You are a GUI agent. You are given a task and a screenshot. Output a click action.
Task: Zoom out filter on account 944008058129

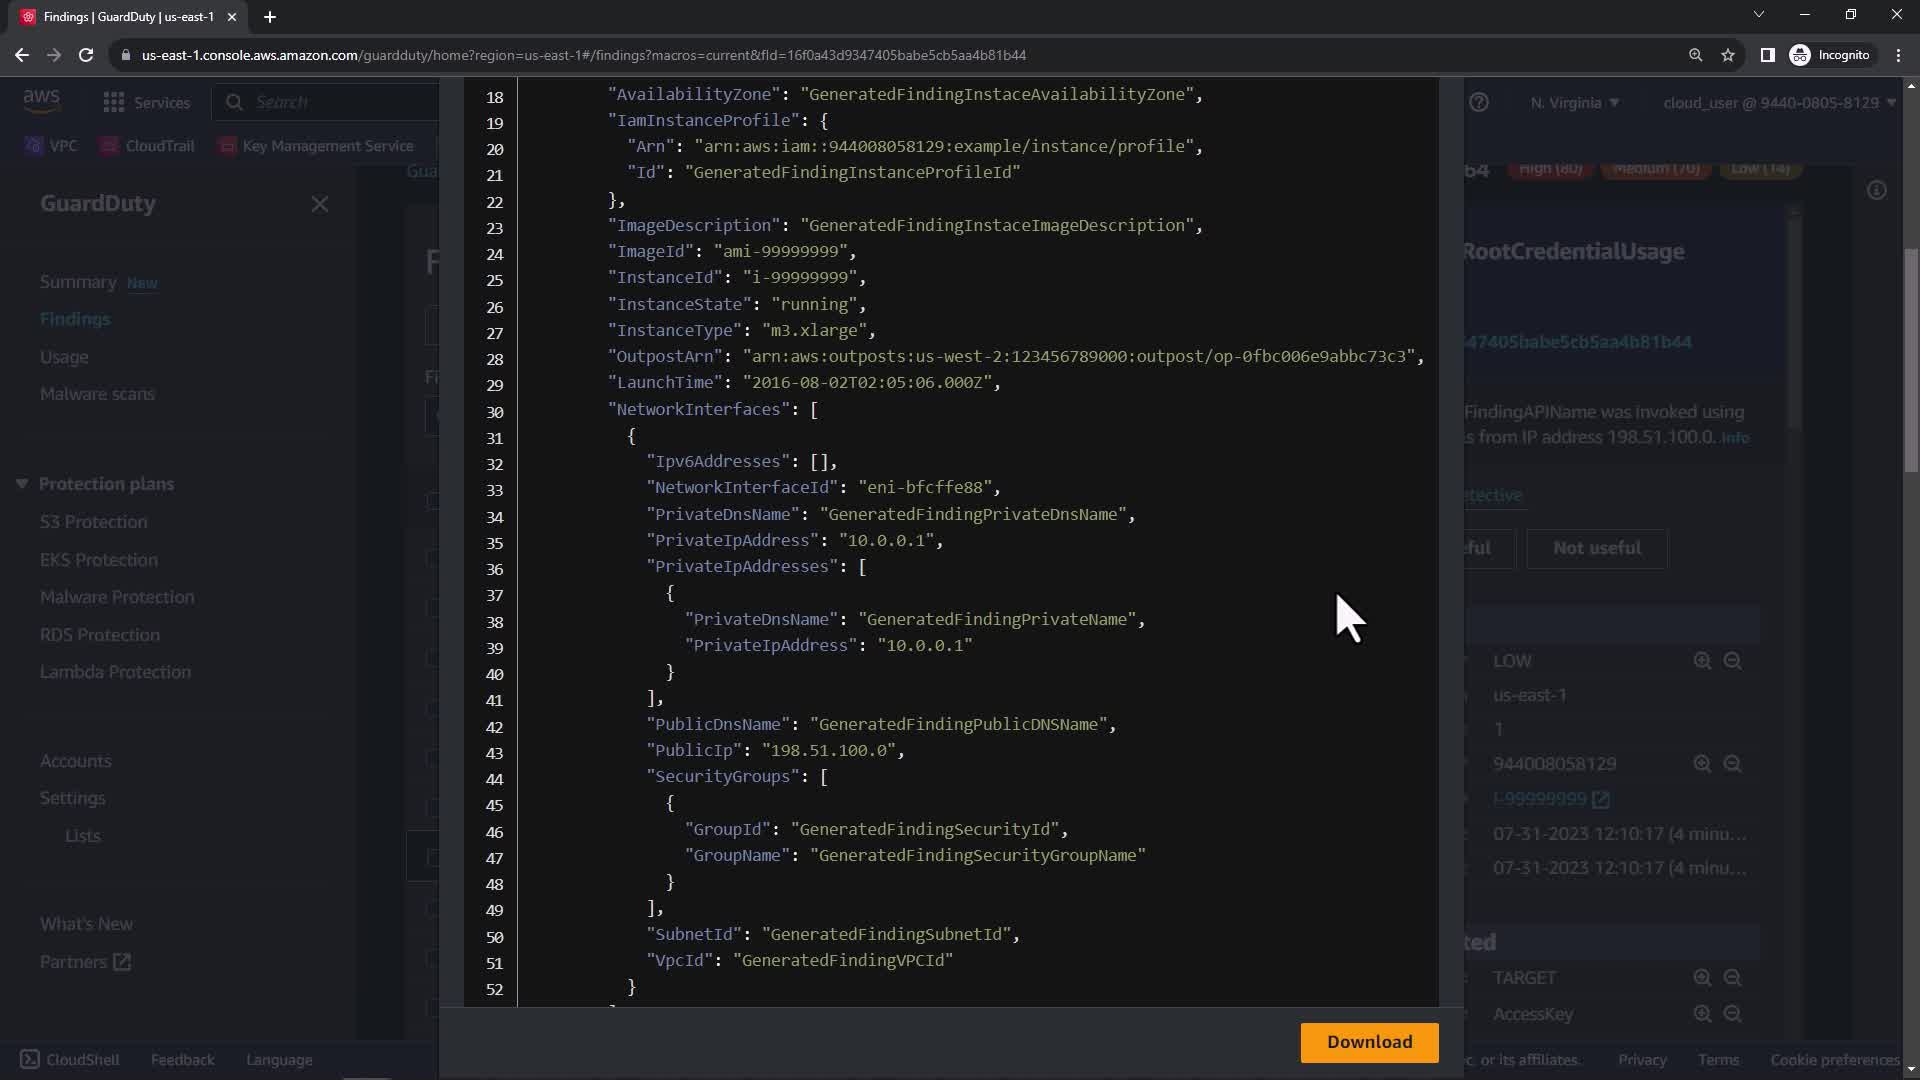[x=1733, y=764]
